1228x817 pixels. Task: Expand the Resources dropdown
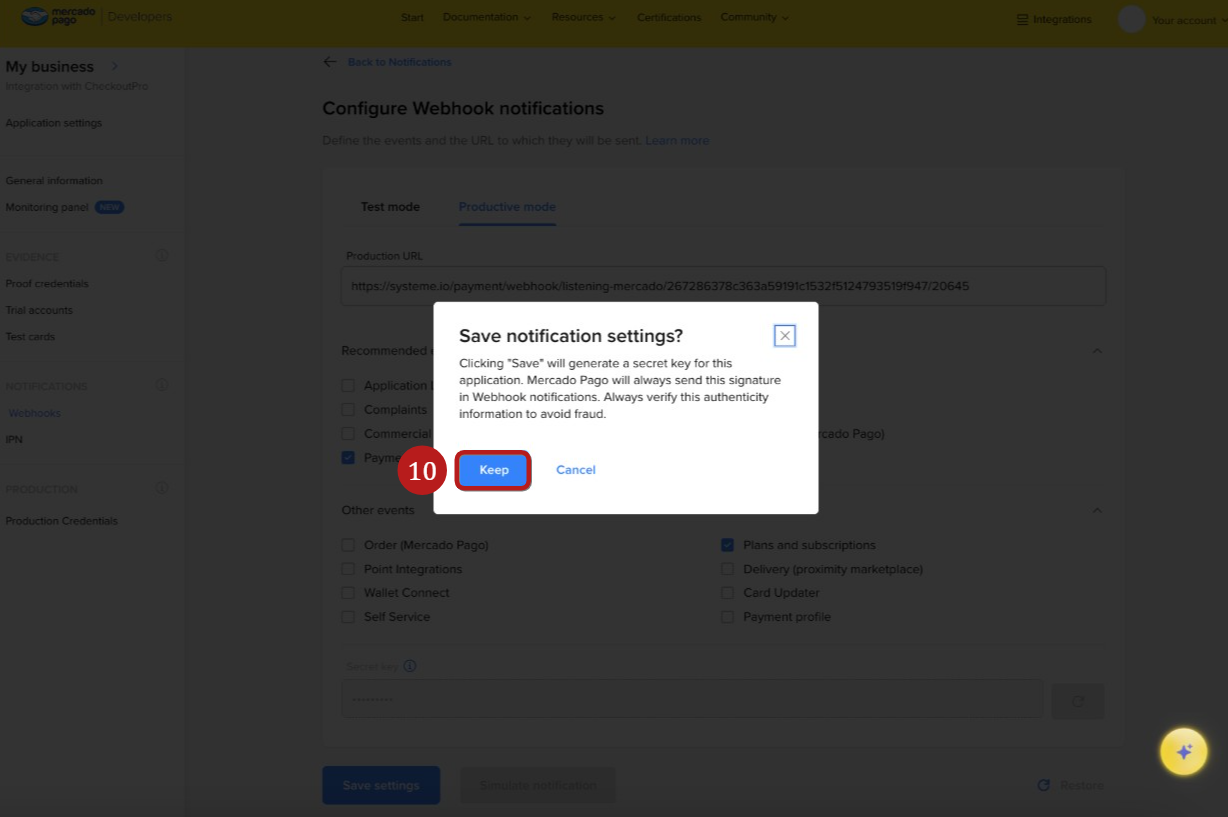[x=583, y=18]
